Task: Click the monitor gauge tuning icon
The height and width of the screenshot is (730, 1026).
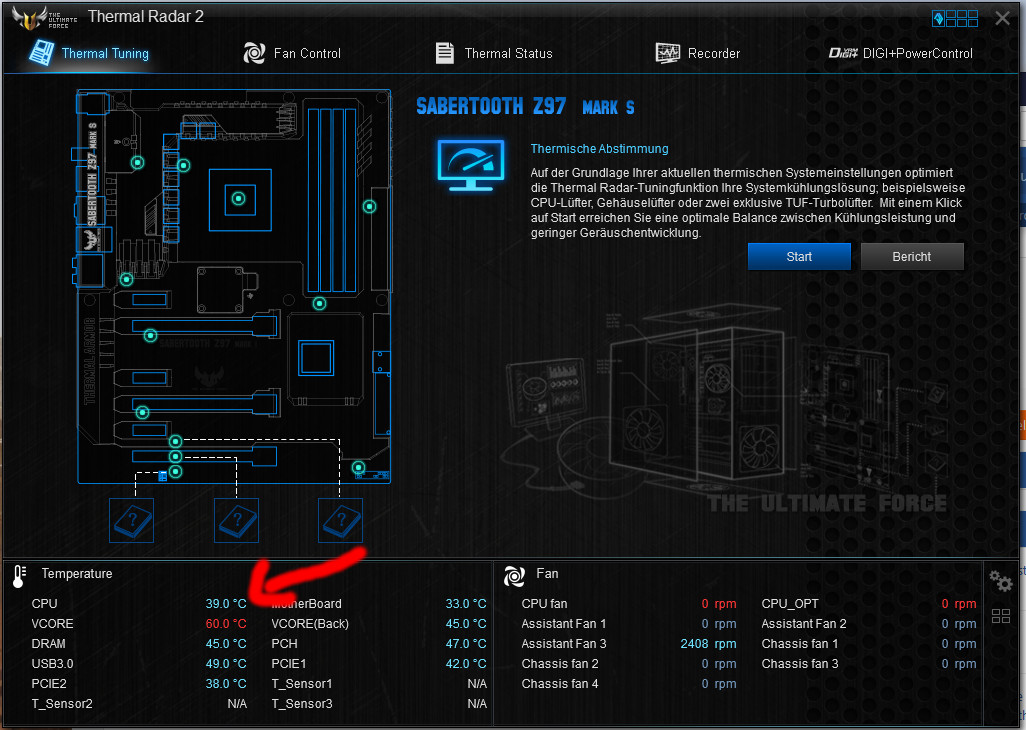Action: coord(471,164)
